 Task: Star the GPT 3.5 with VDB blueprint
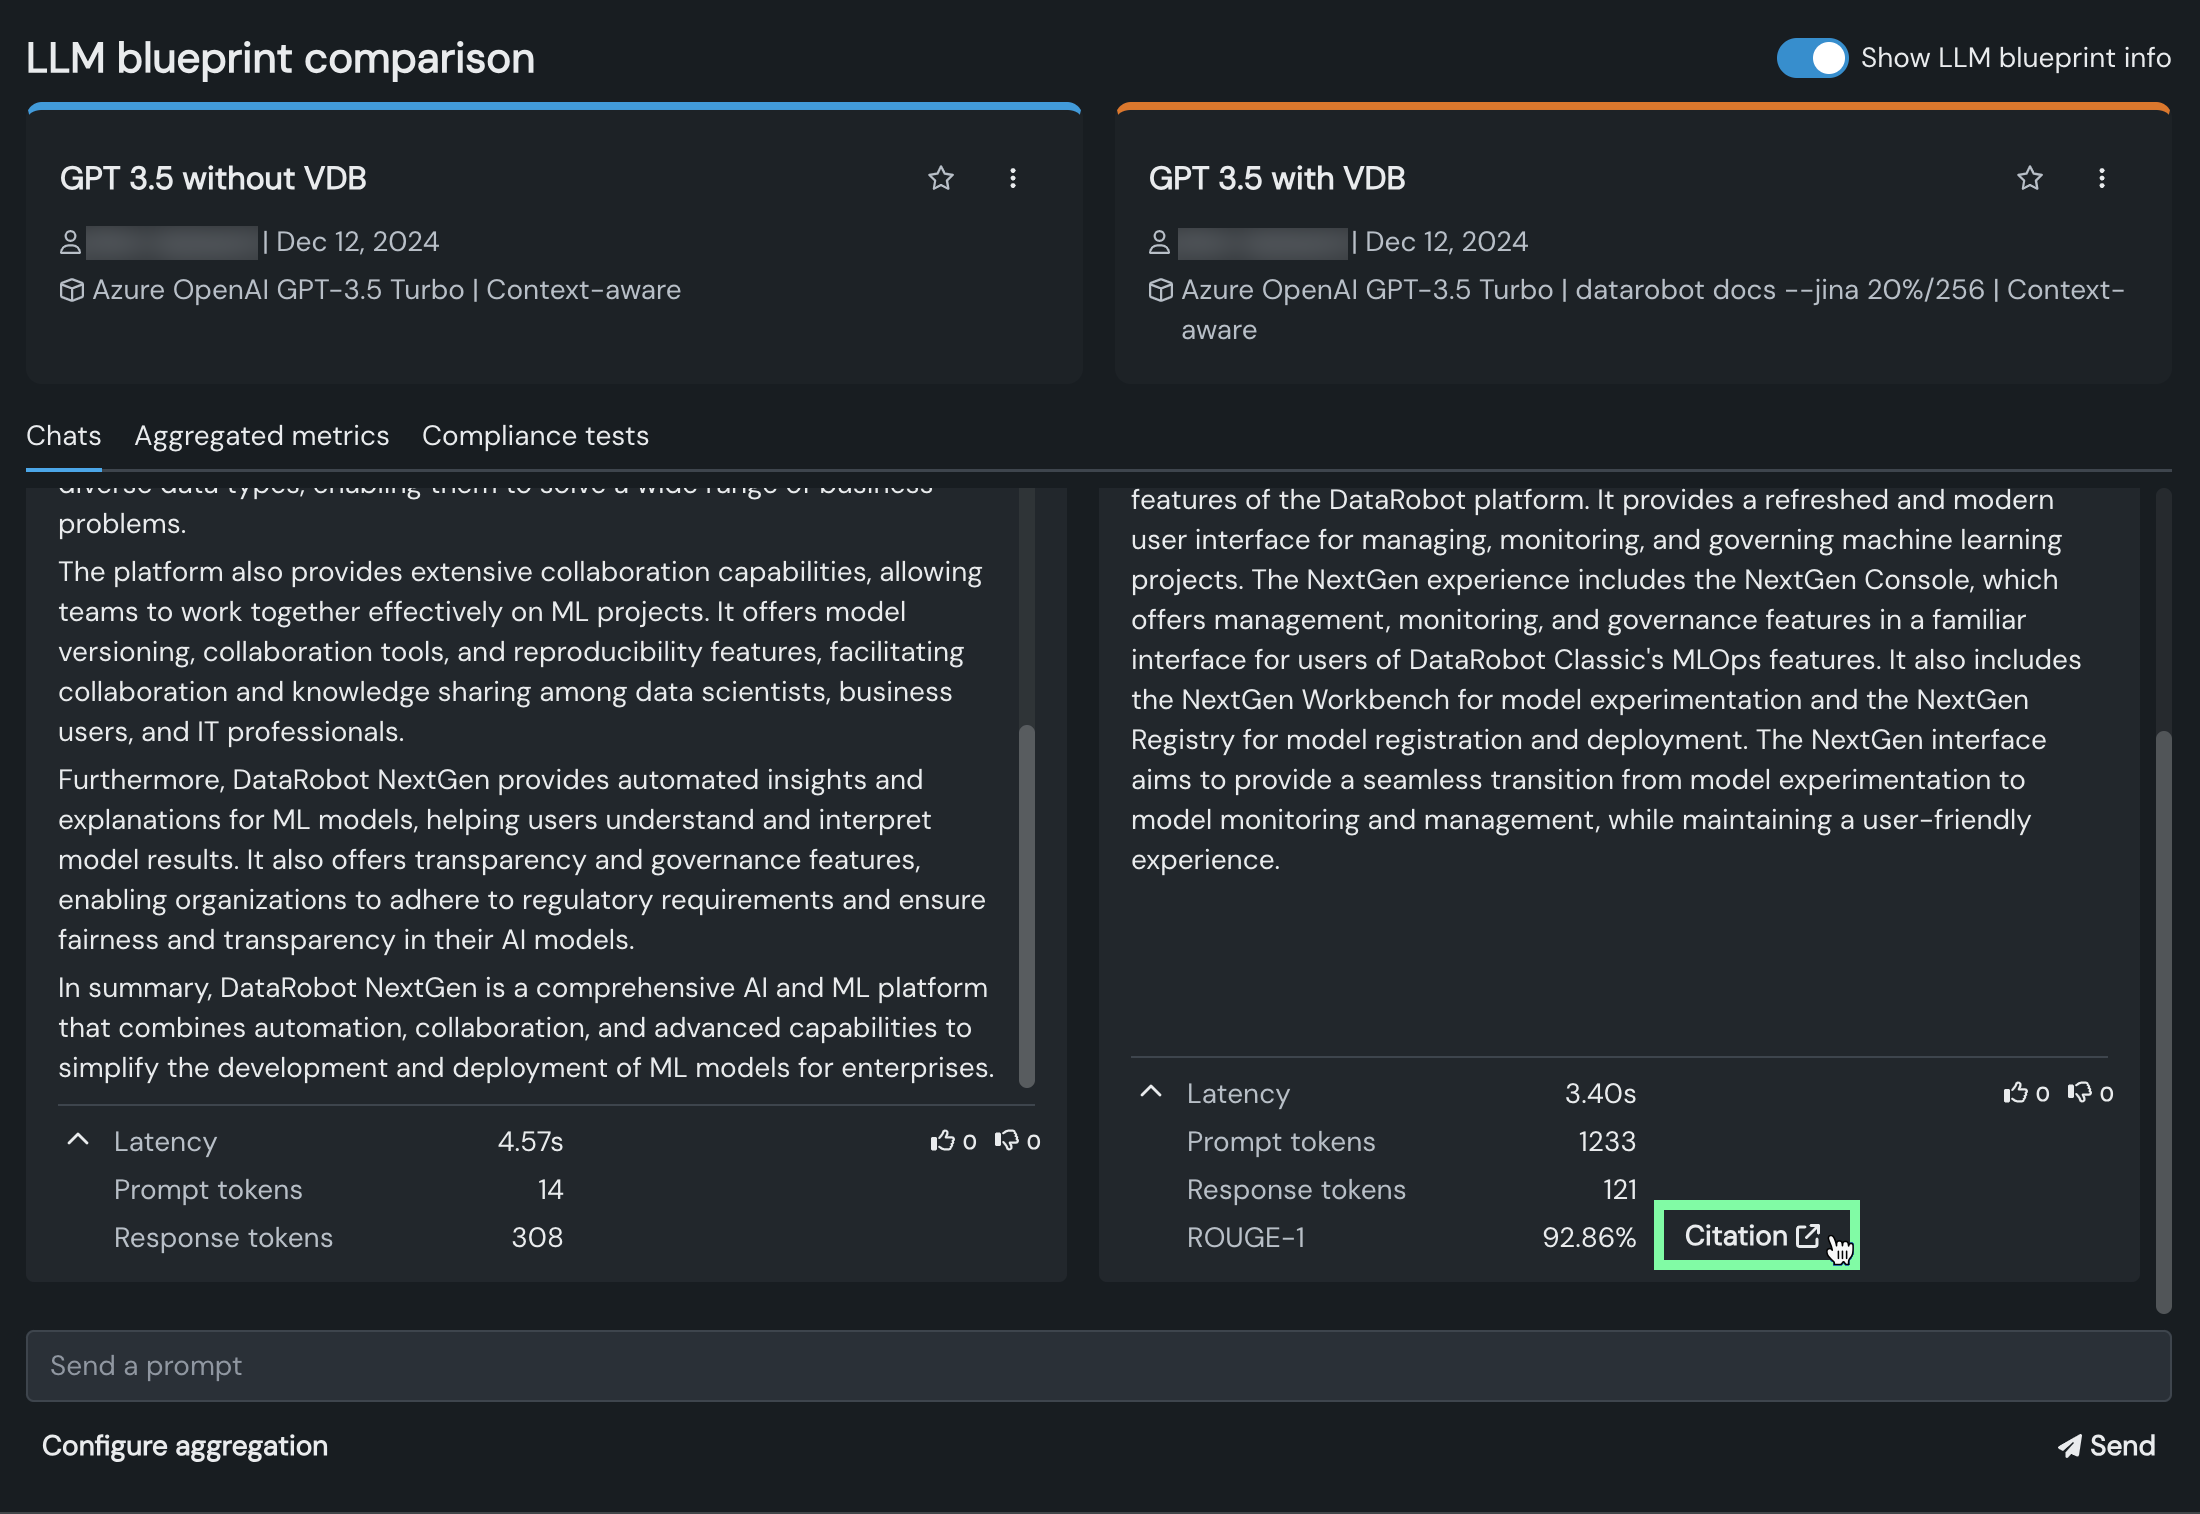coord(2029,178)
